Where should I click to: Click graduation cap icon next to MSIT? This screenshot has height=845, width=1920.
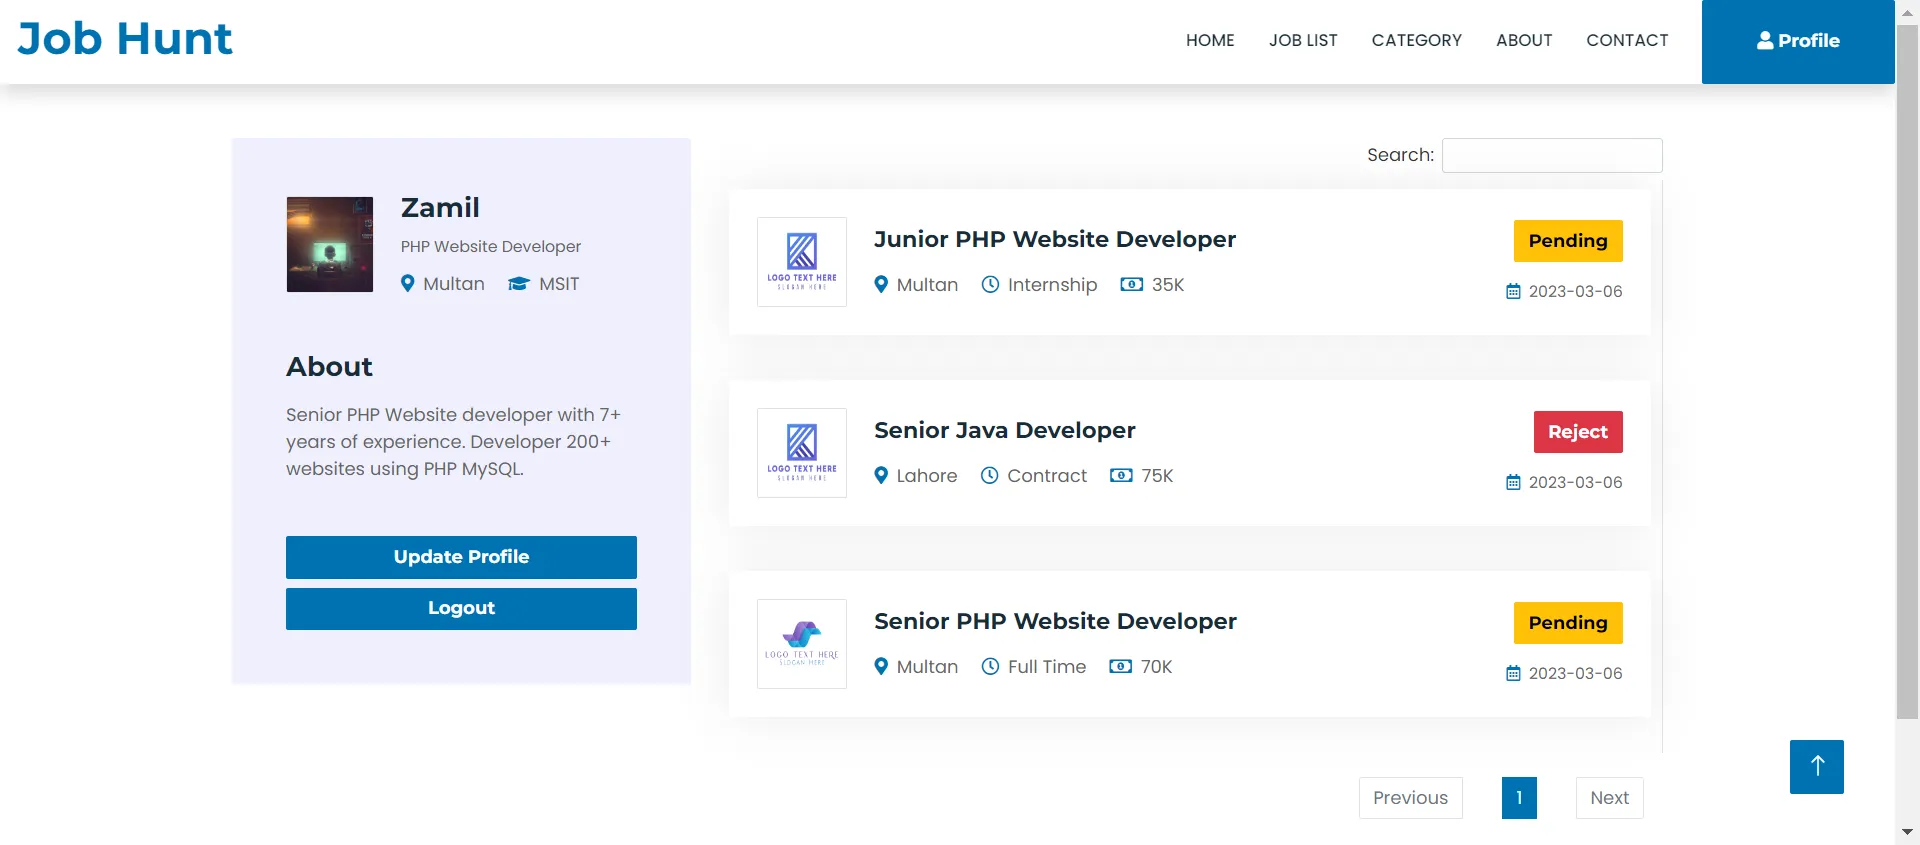(518, 284)
